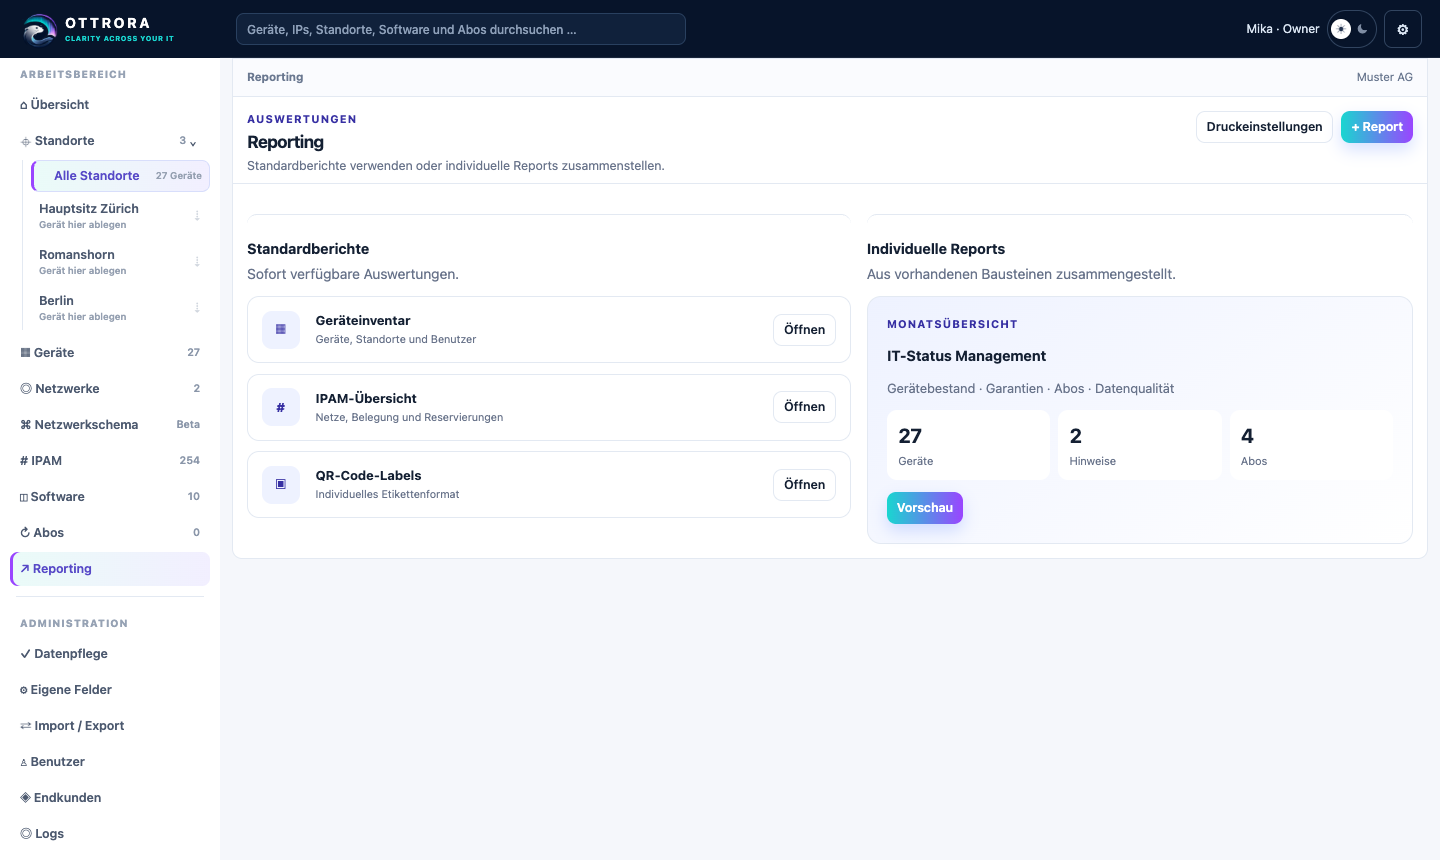
Task: Create a new report with + Report
Action: pyautogui.click(x=1377, y=127)
